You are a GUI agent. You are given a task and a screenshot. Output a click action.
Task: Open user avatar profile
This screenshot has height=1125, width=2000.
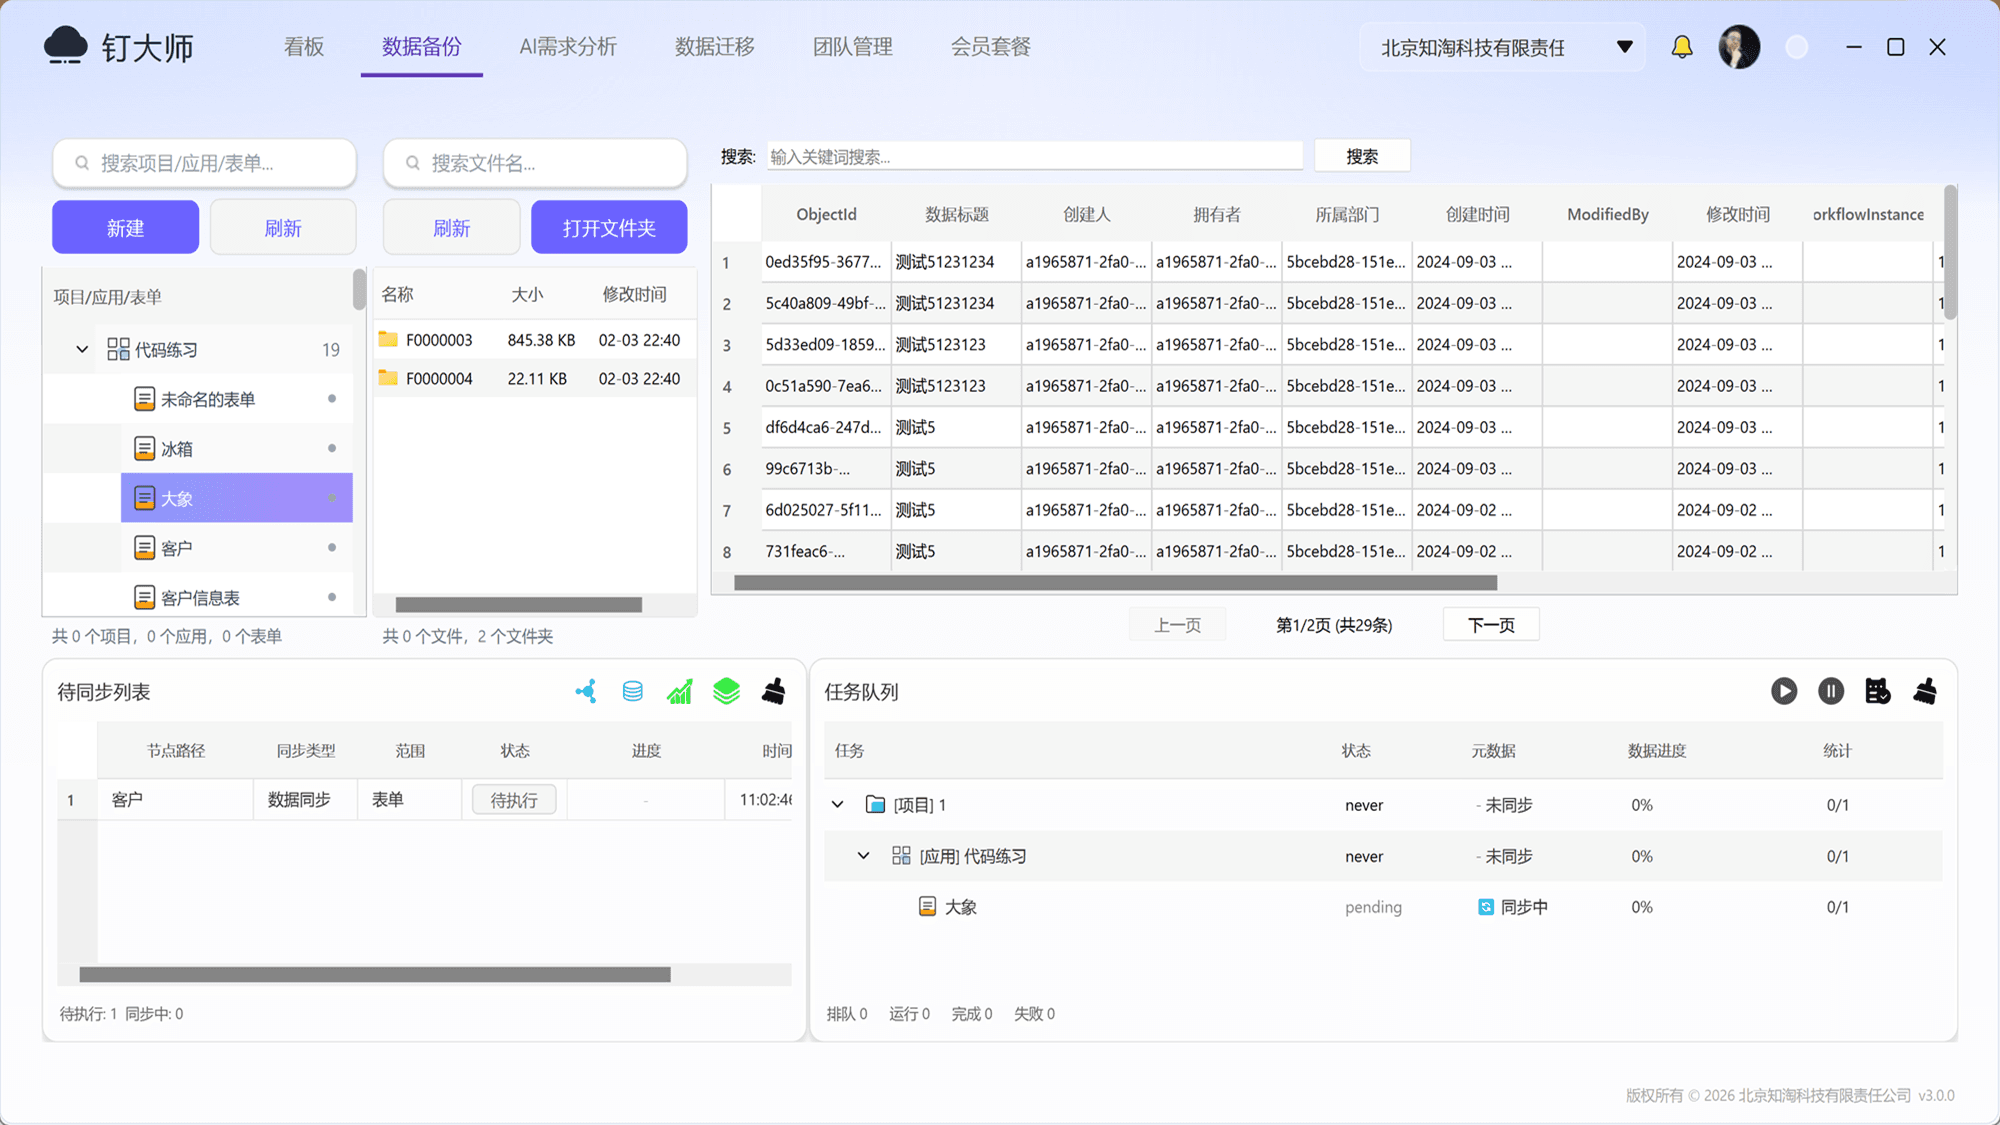1739,47
